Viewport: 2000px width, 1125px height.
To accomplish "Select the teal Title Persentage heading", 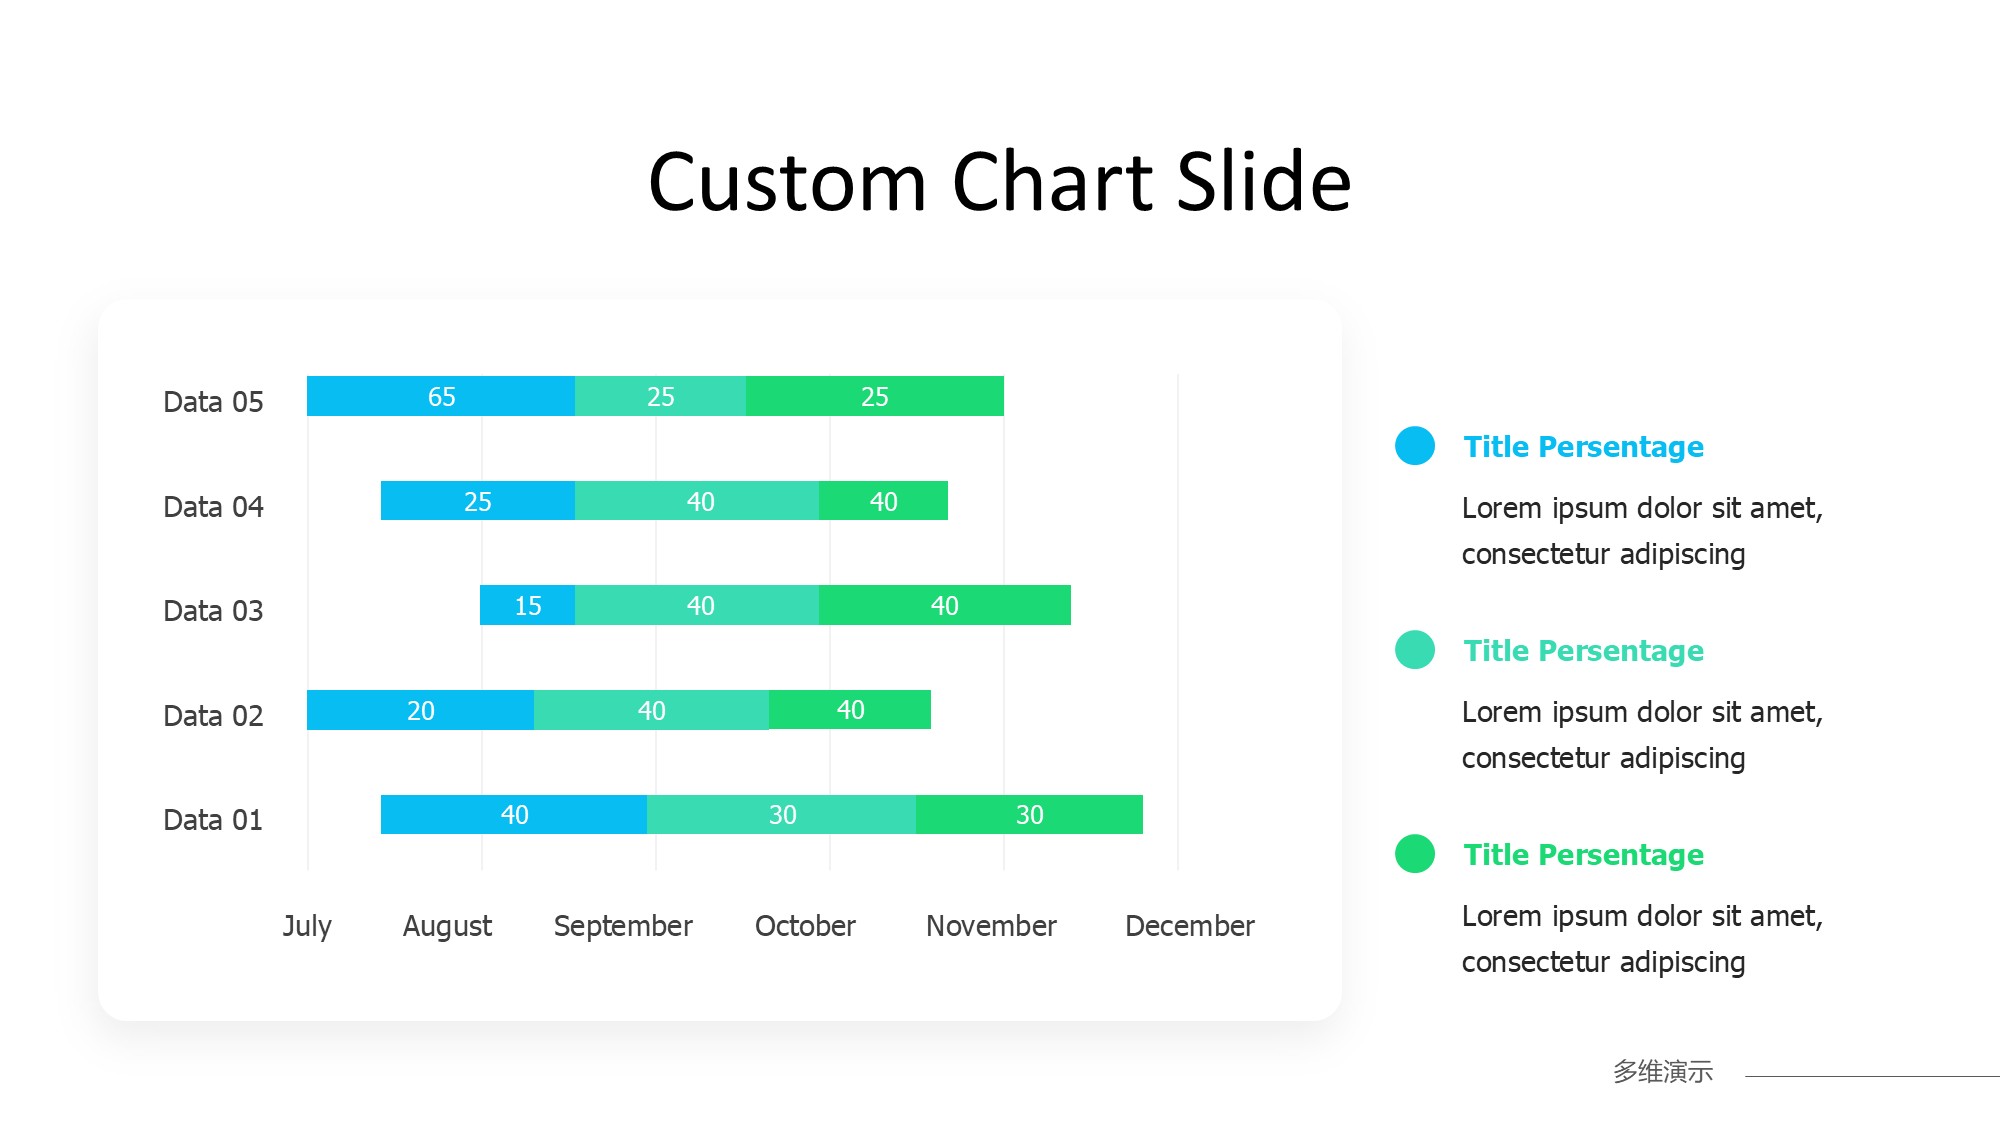I will tap(1583, 651).
